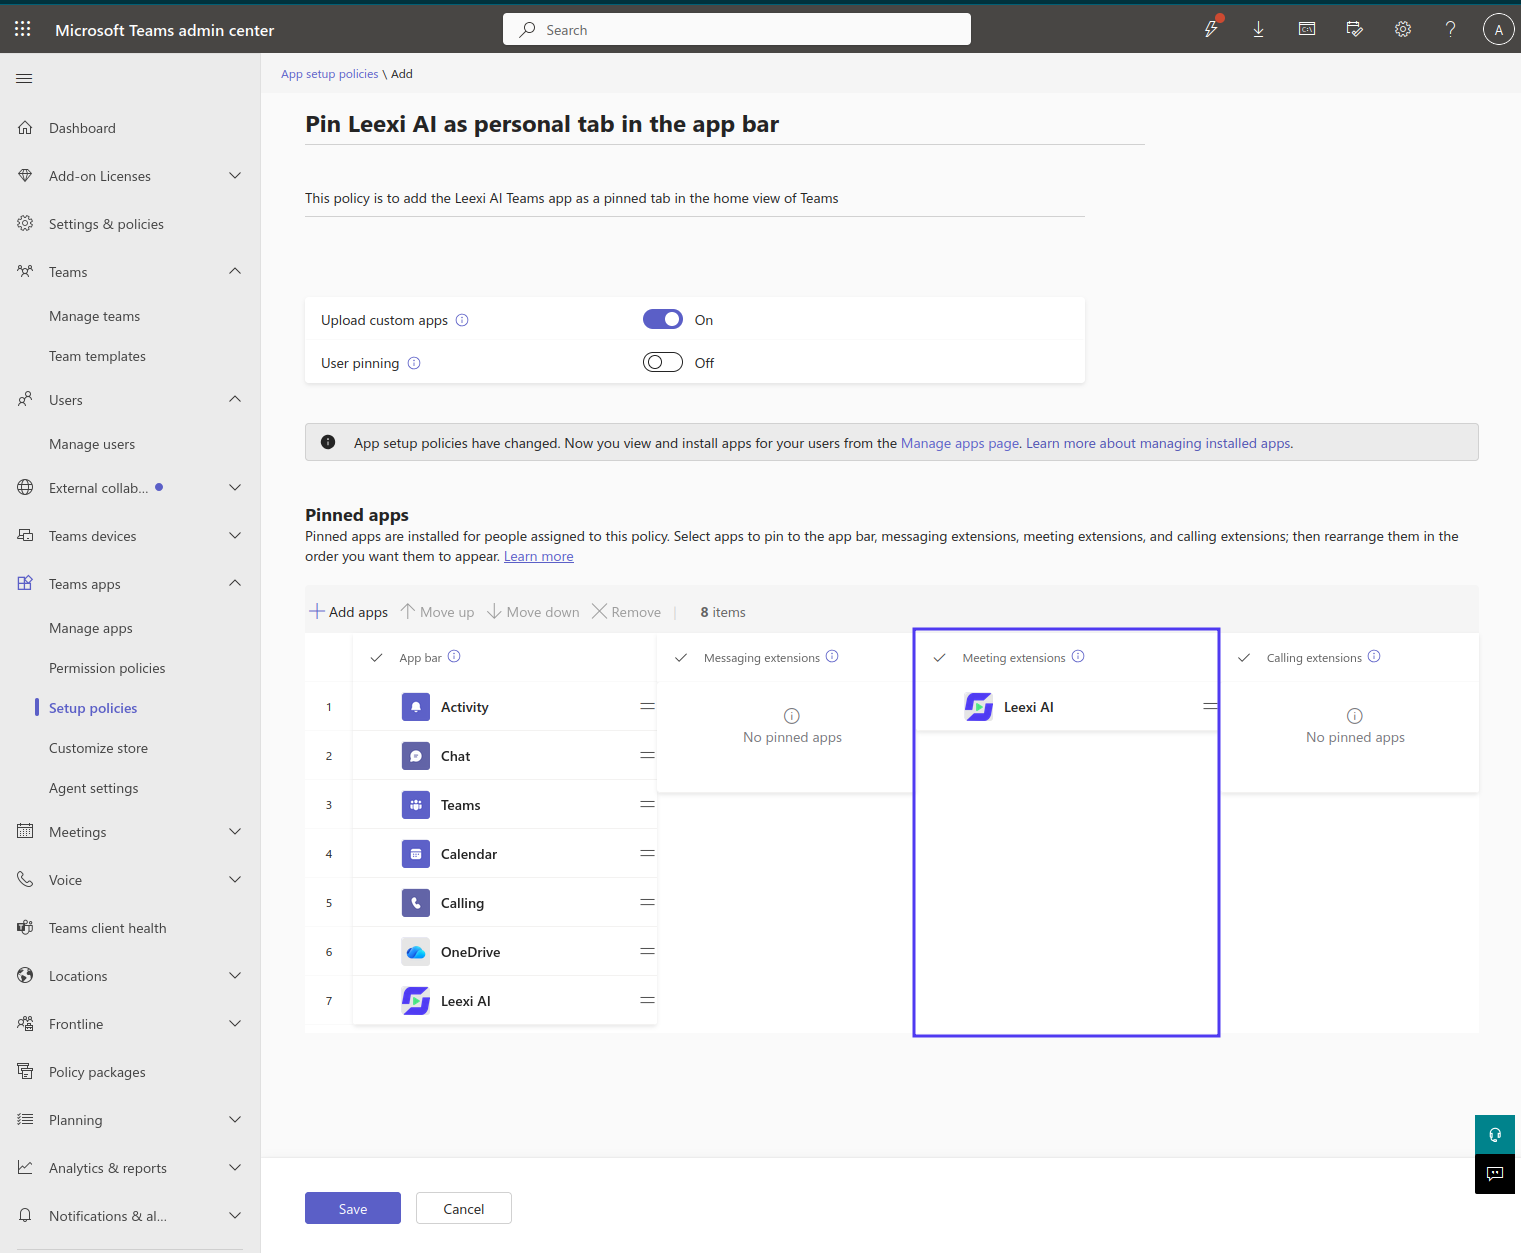The image size is (1521, 1253).
Task: Select the Chat app icon
Action: pos(416,756)
